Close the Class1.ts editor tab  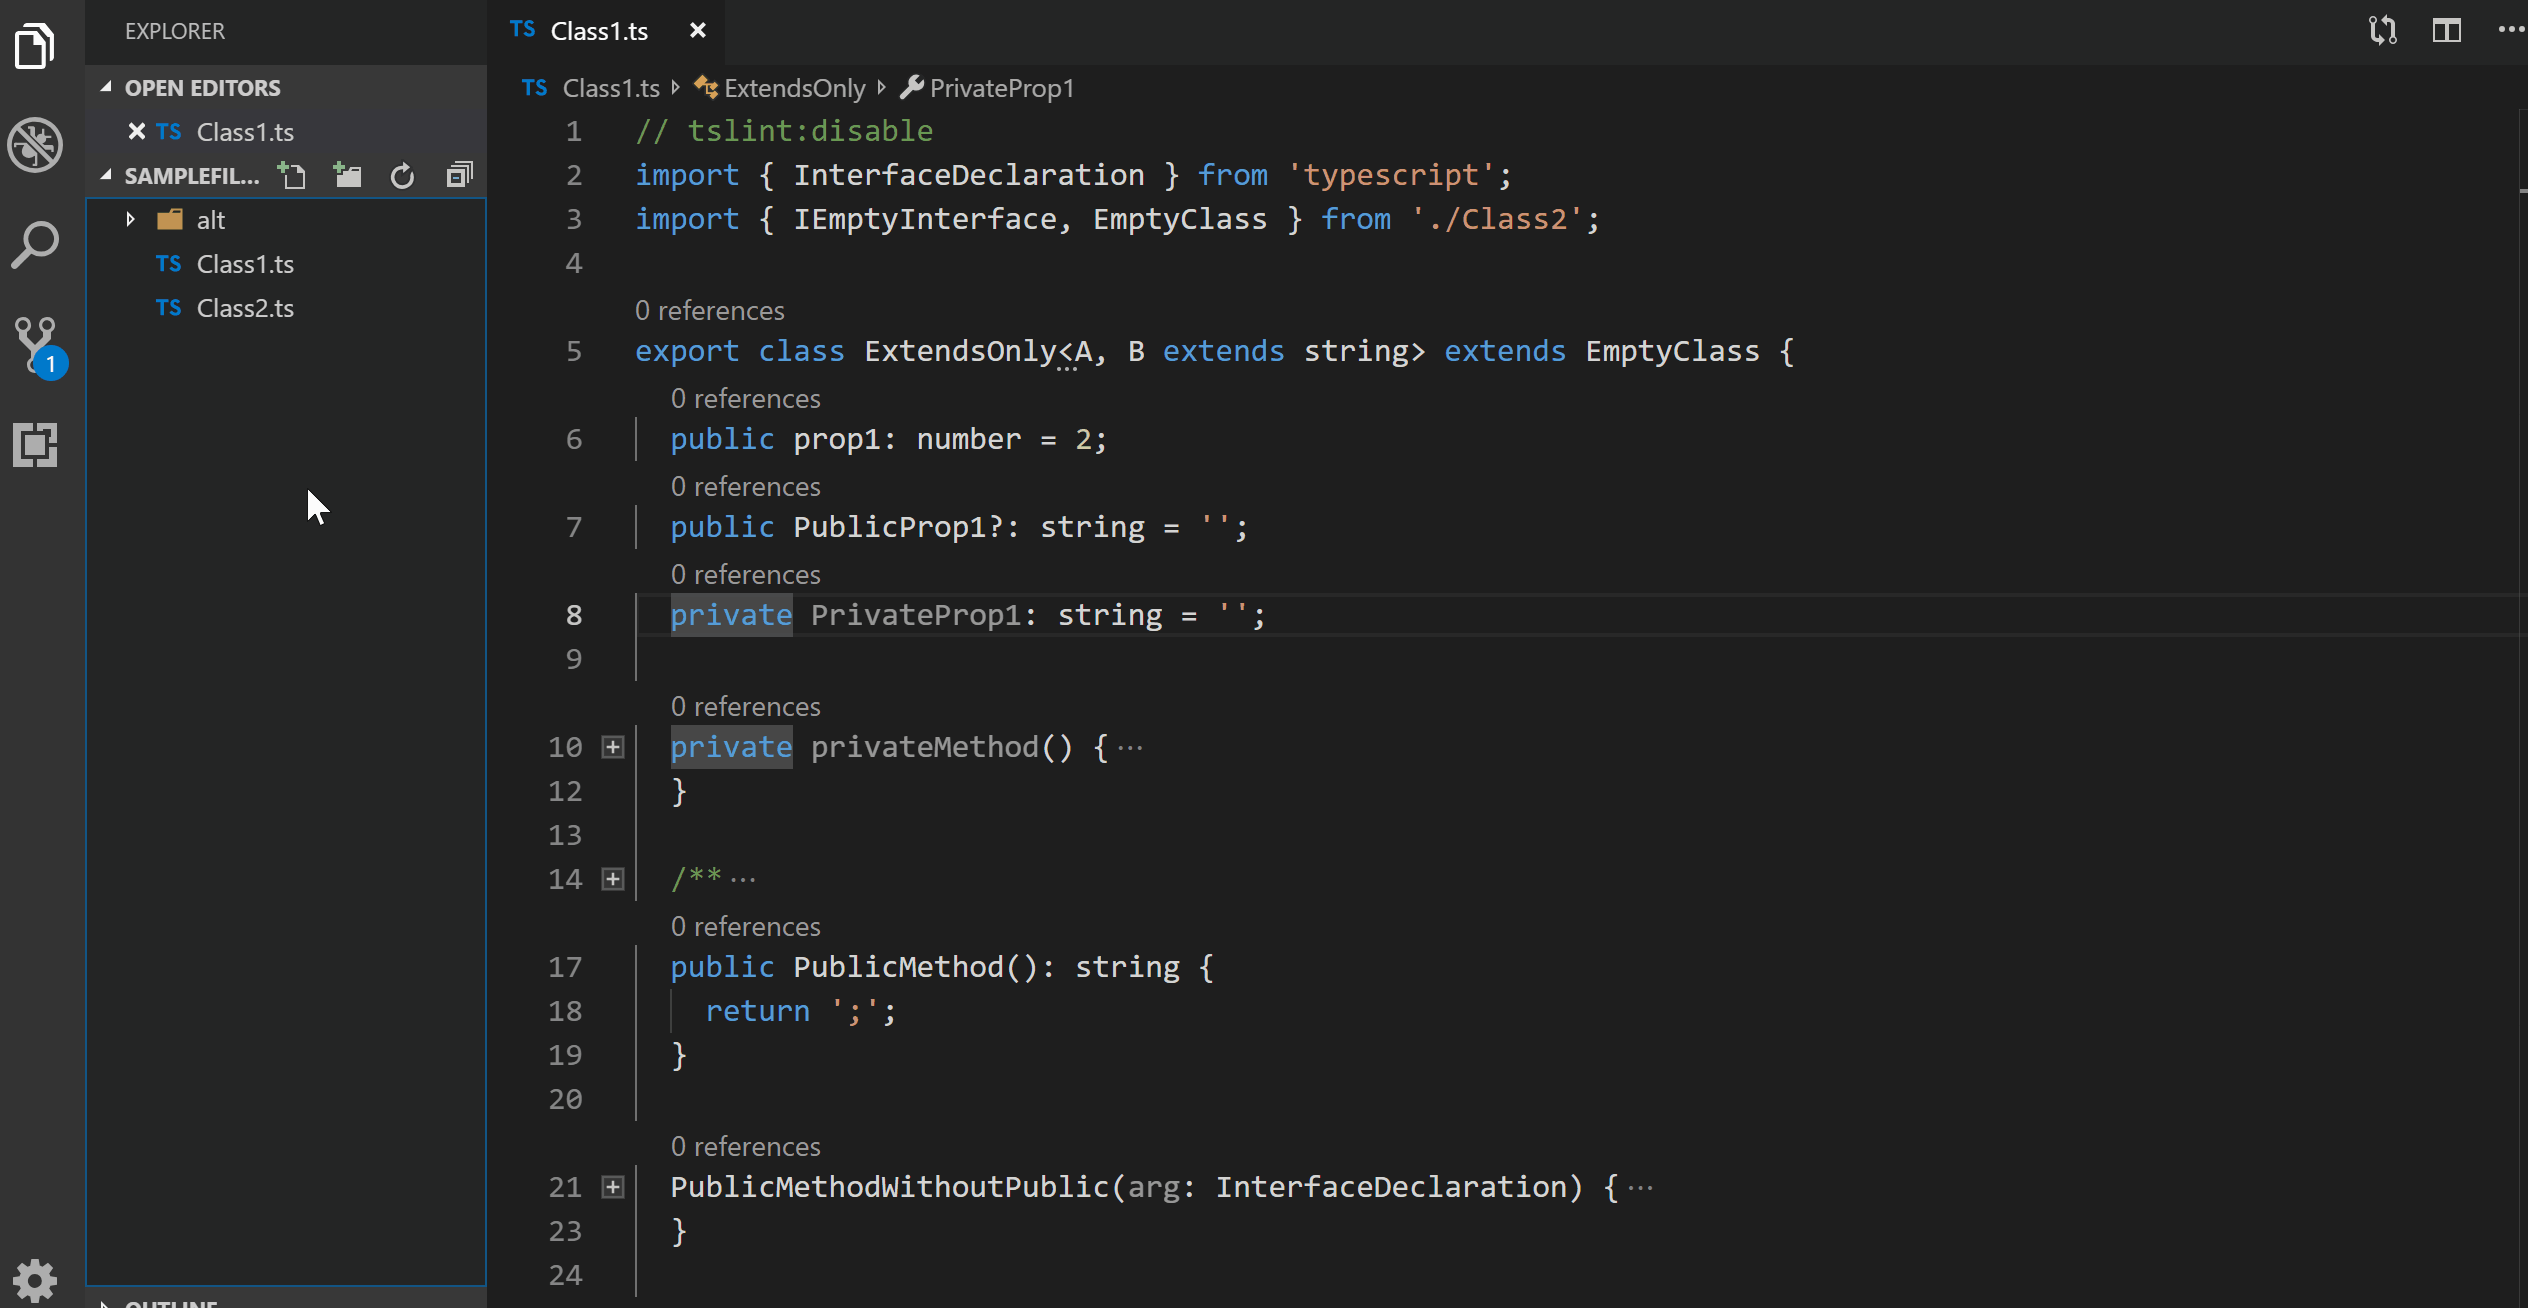(699, 32)
